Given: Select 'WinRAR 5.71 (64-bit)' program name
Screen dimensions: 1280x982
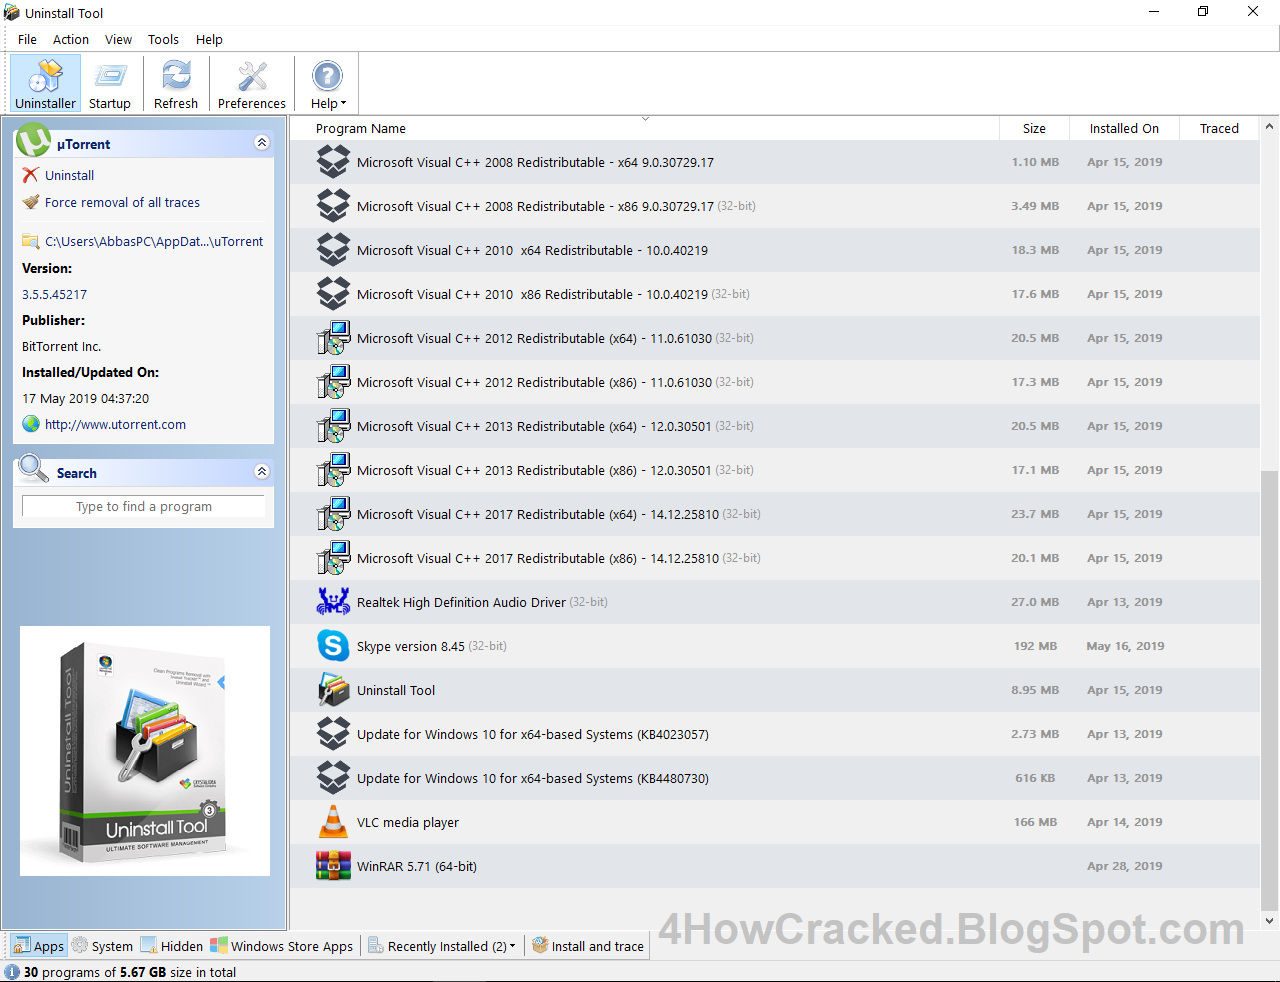Looking at the screenshot, I should (417, 866).
